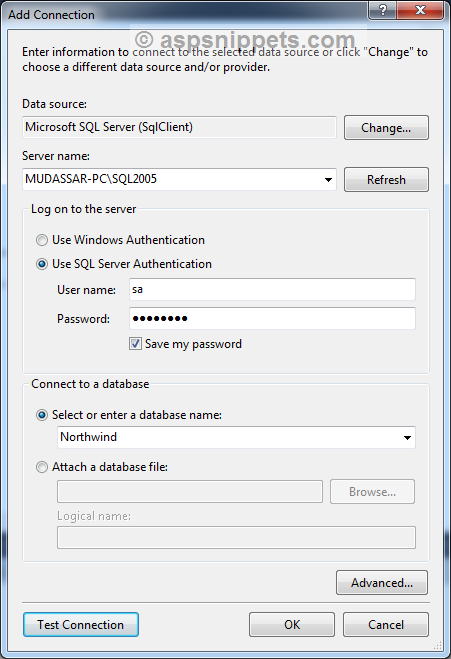
Task: Refresh the server name list
Action: (x=386, y=180)
